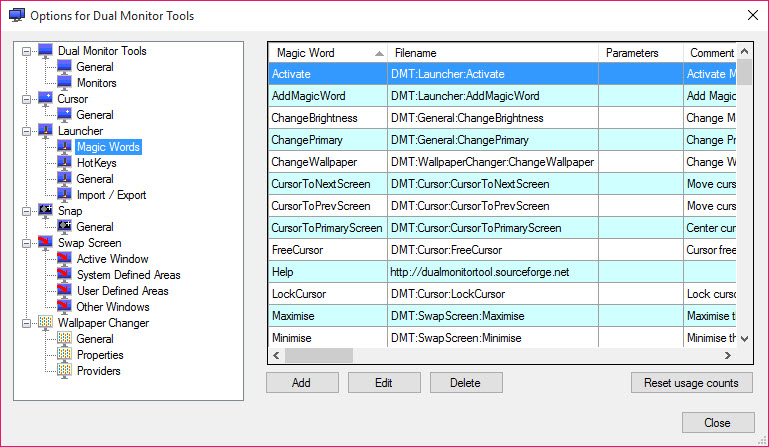The width and height of the screenshot is (769, 447).
Task: Collapse the Snap tree node
Action: [x=26, y=211]
